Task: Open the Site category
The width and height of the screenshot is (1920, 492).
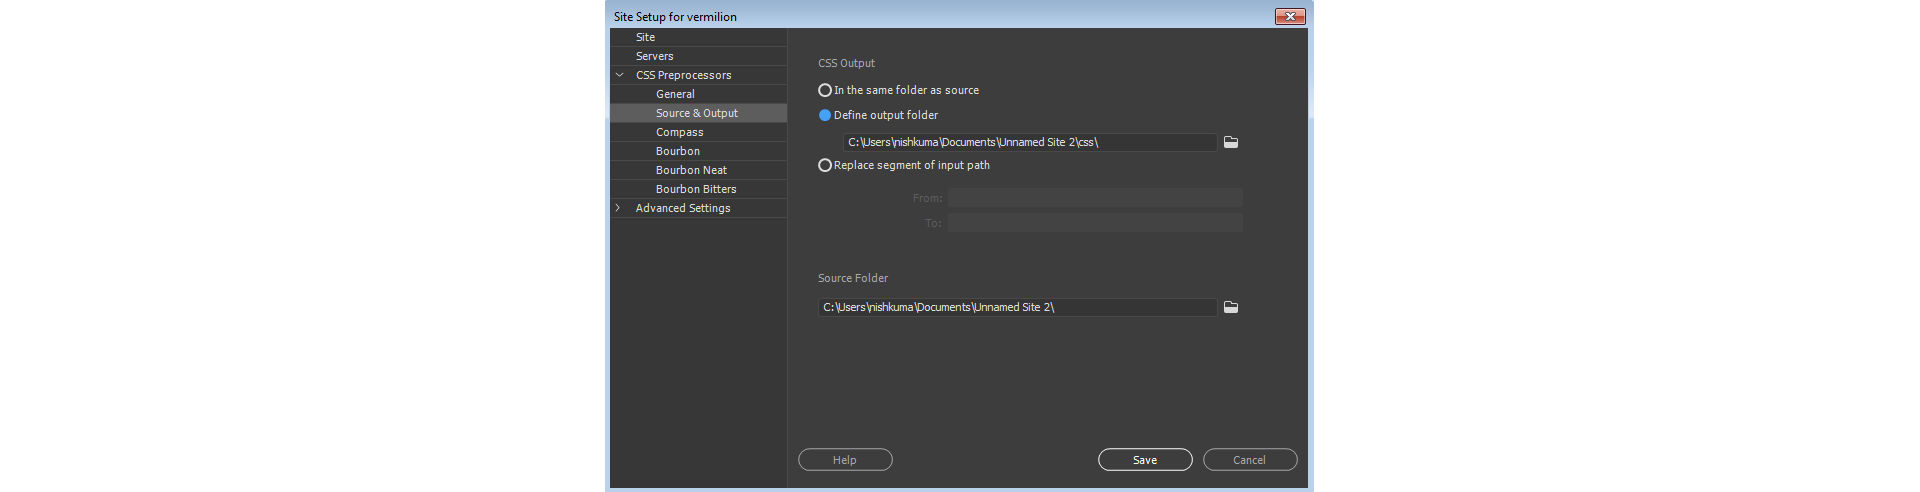Action: tap(646, 37)
